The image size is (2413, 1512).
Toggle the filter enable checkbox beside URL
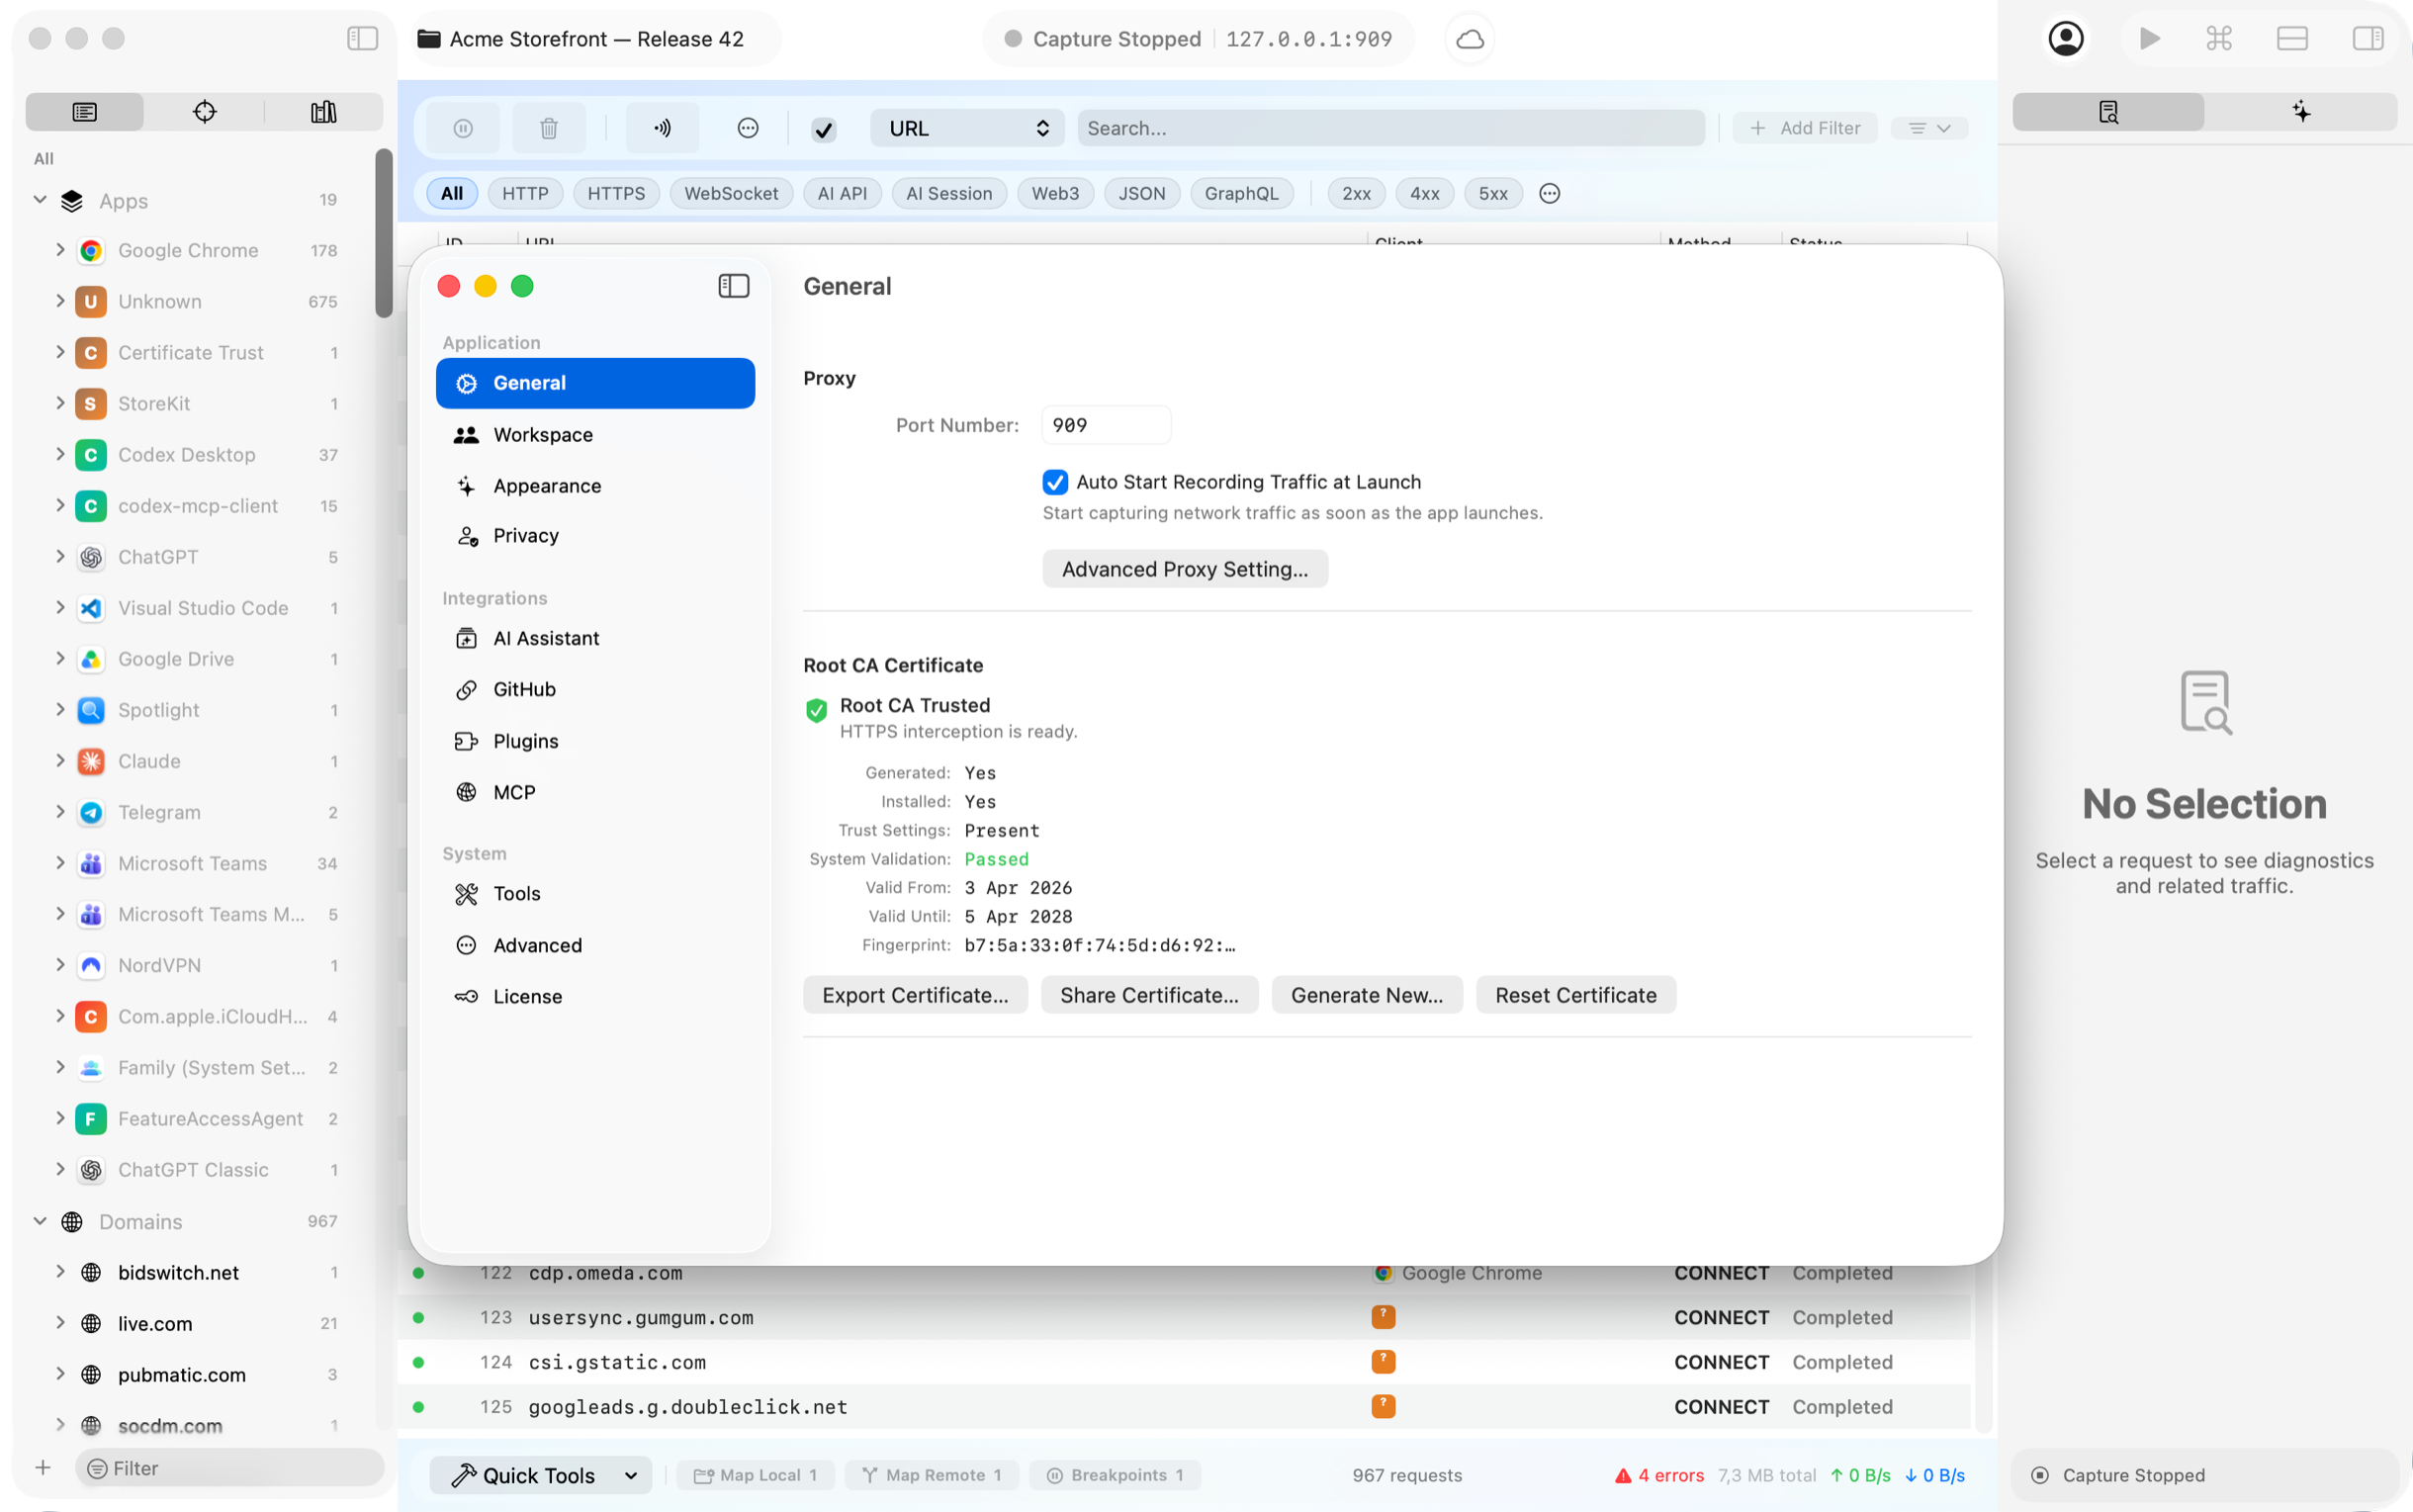point(823,128)
